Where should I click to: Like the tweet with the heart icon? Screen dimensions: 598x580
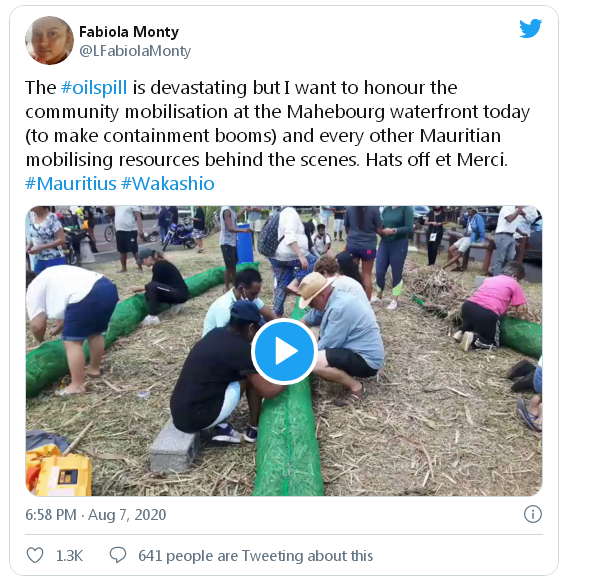(x=35, y=555)
